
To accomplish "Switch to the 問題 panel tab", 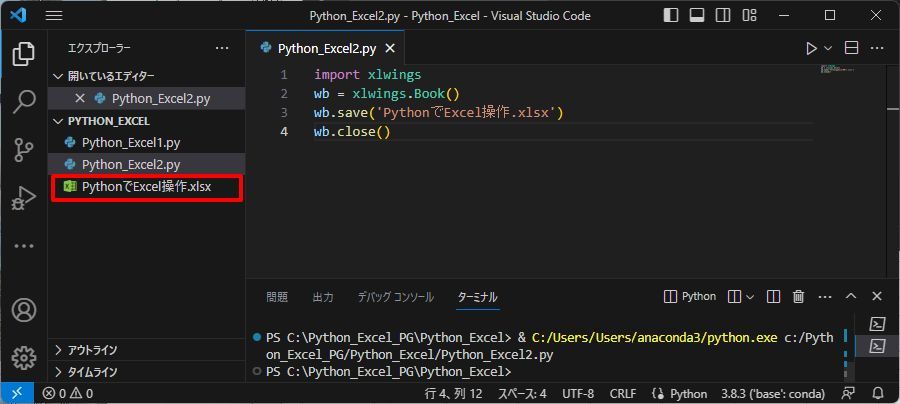I will click(277, 297).
